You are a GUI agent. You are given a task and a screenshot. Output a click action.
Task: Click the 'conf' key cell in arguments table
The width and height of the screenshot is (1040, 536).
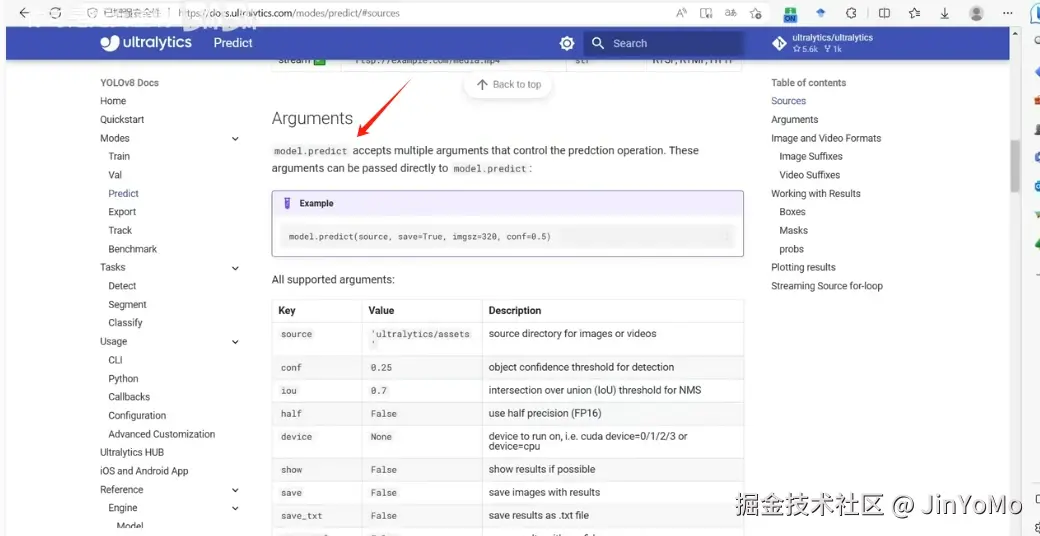click(x=317, y=367)
